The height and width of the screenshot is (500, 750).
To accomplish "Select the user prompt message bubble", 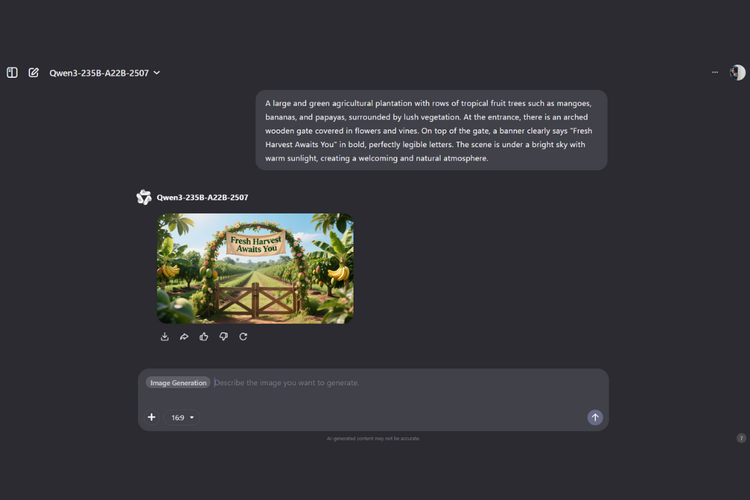I will tap(431, 130).
